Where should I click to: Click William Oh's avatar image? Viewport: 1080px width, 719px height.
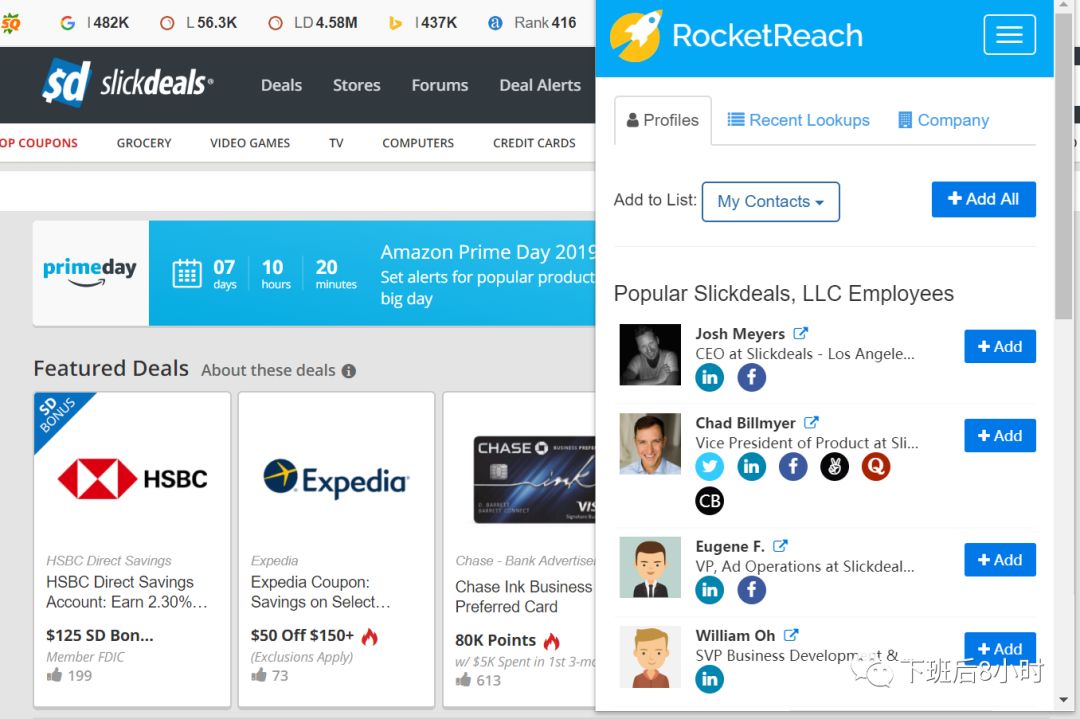pyautogui.click(x=650, y=657)
